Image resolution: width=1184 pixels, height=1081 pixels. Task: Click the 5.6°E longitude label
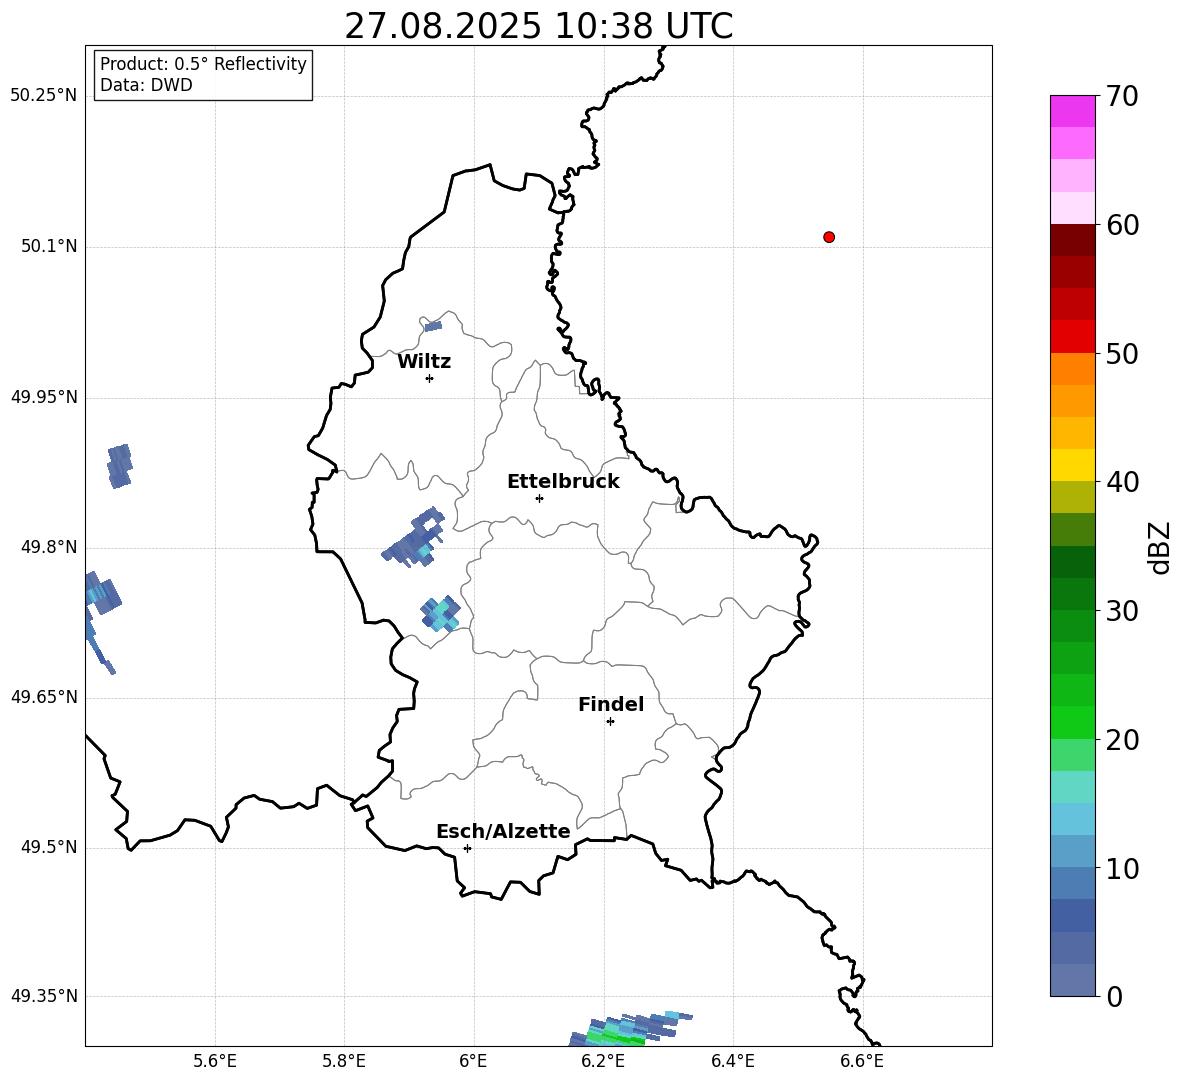215,1061
